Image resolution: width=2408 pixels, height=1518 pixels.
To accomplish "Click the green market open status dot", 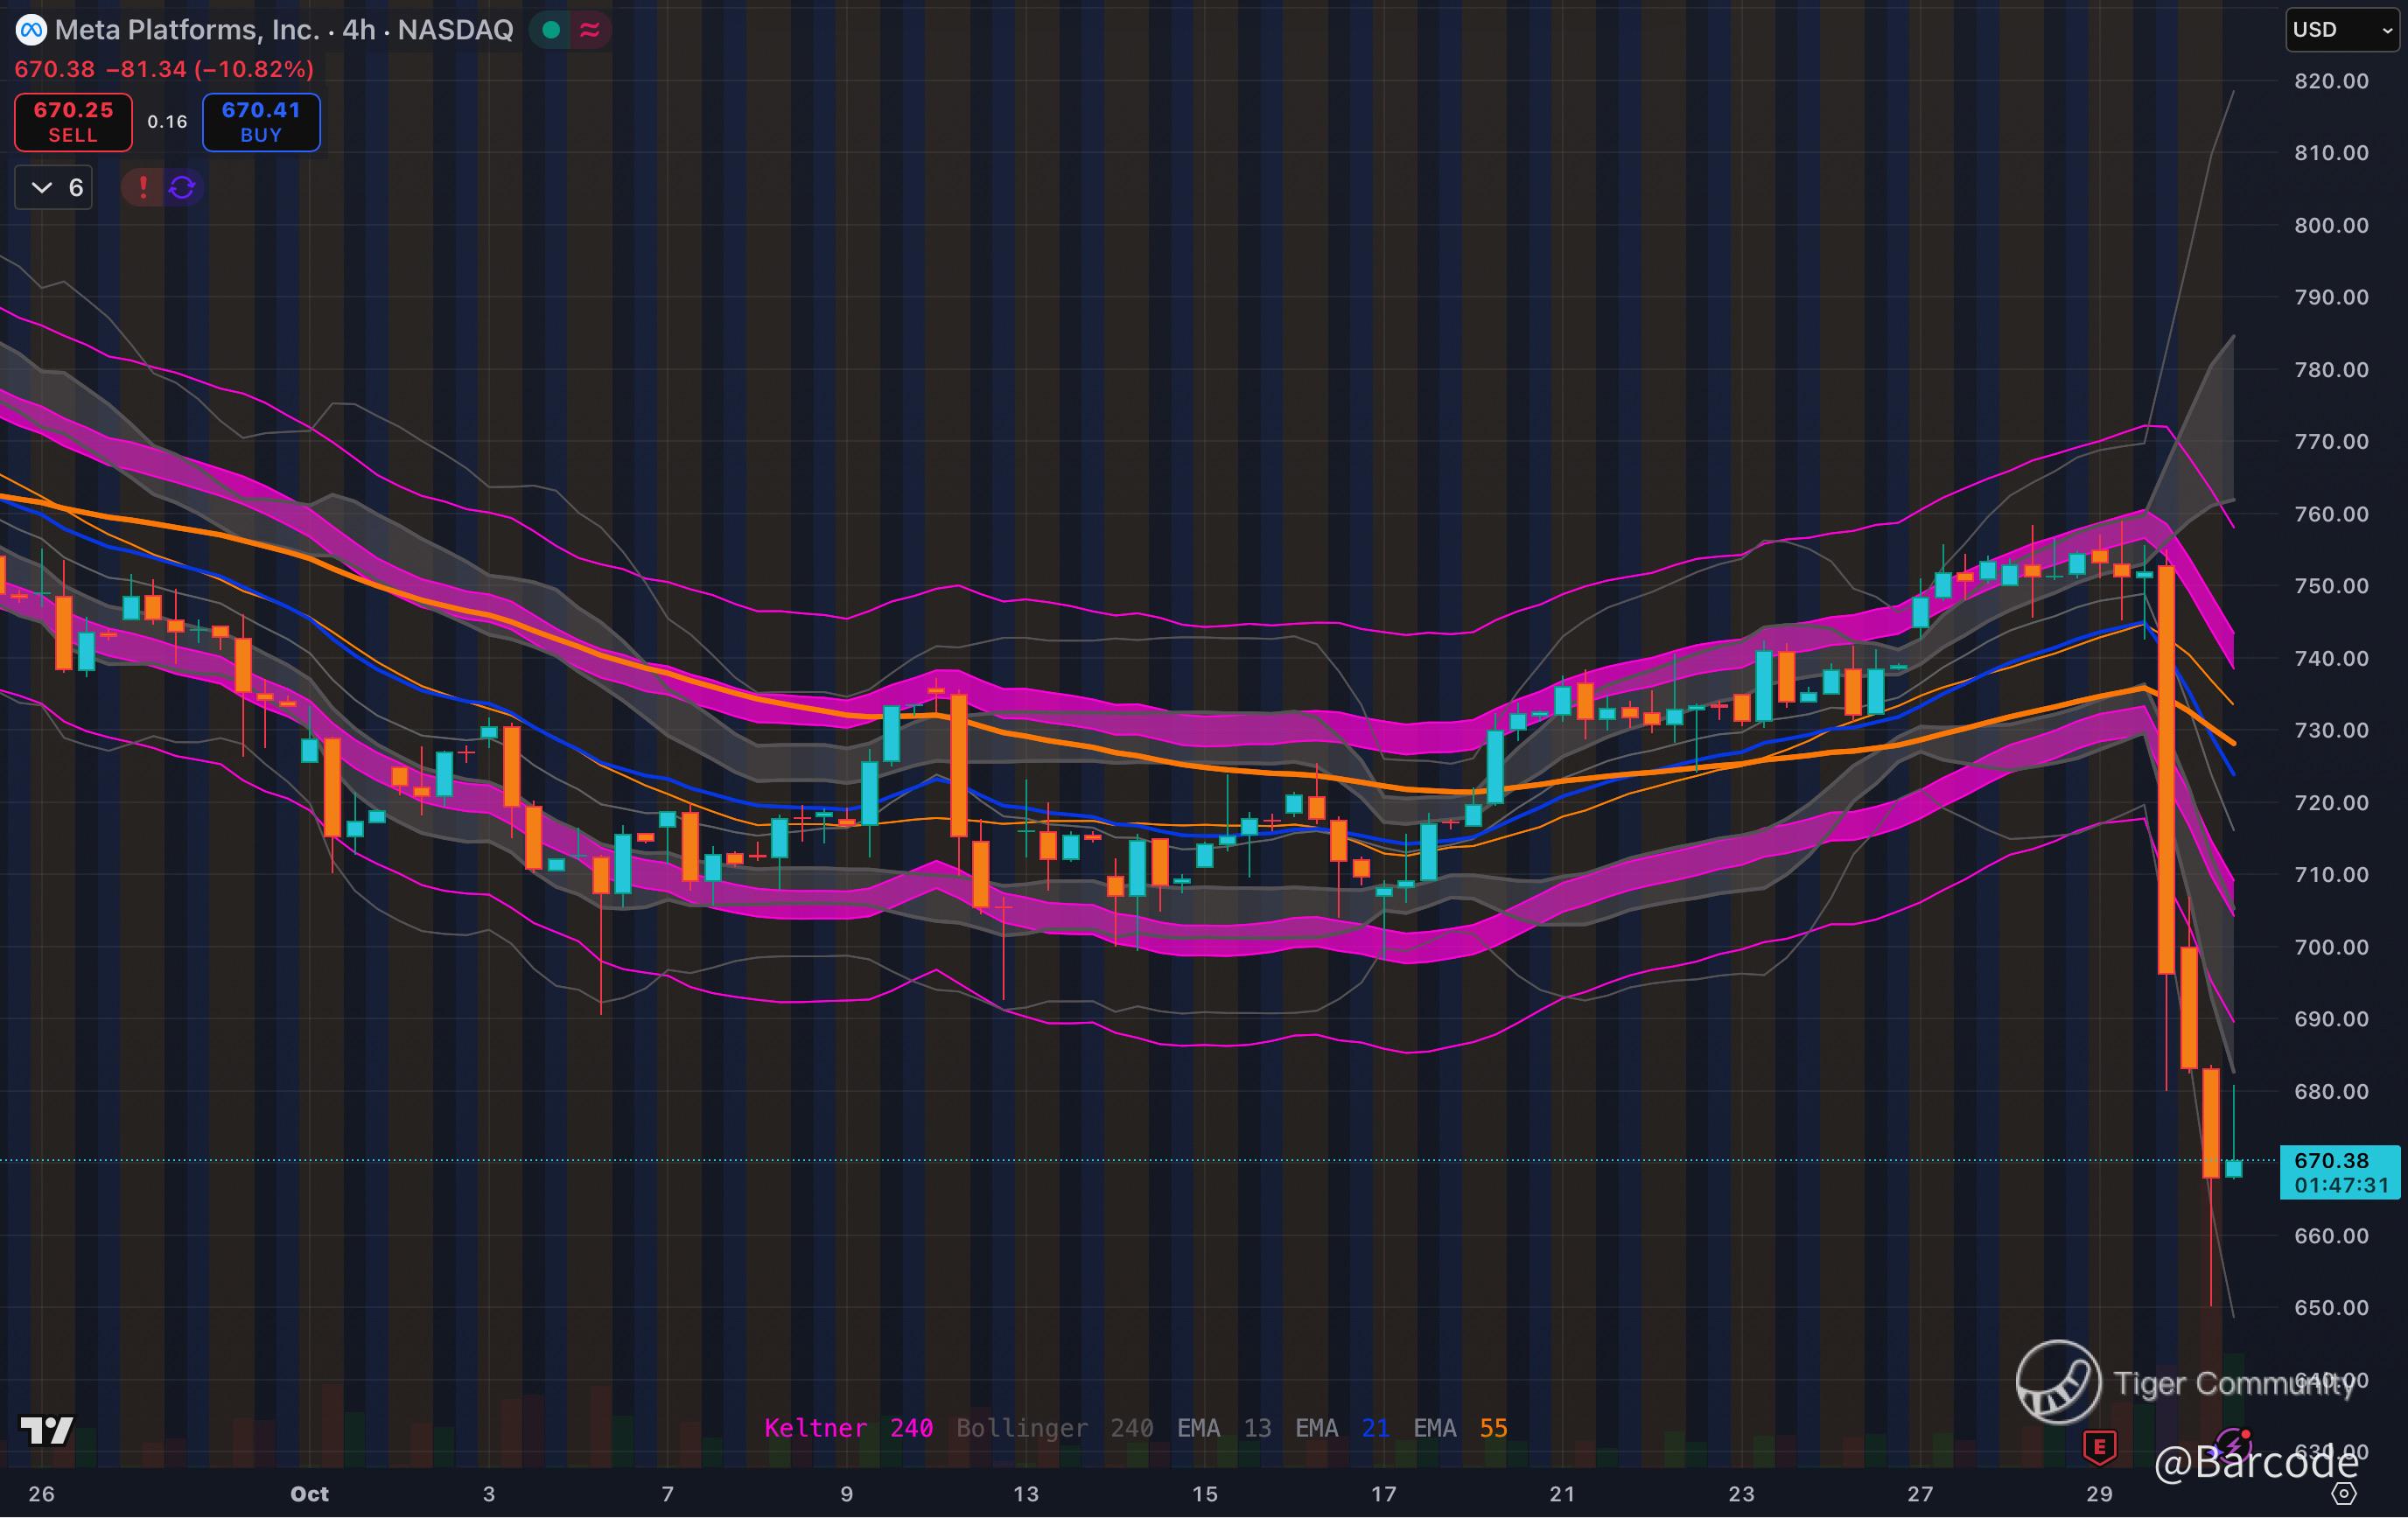I will coord(550,30).
